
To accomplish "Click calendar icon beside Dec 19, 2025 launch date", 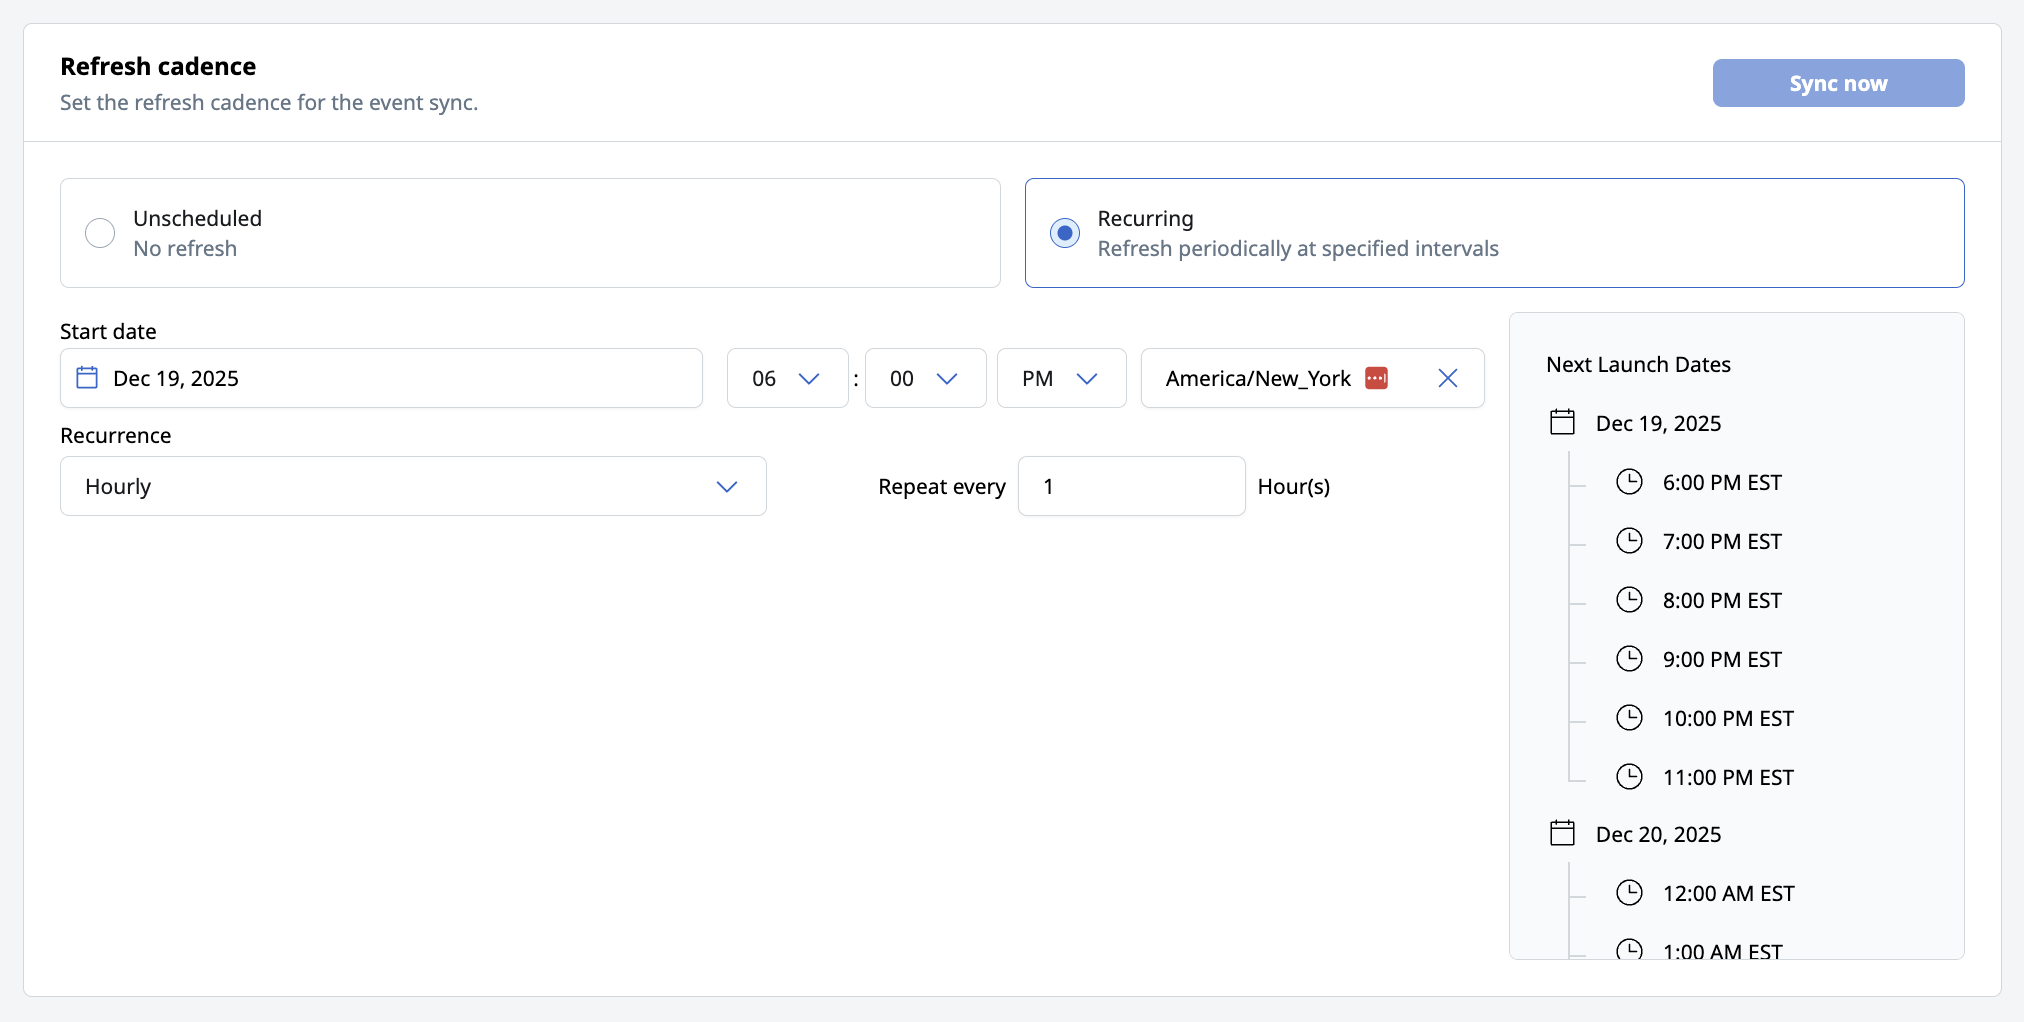I will click(x=1562, y=422).
